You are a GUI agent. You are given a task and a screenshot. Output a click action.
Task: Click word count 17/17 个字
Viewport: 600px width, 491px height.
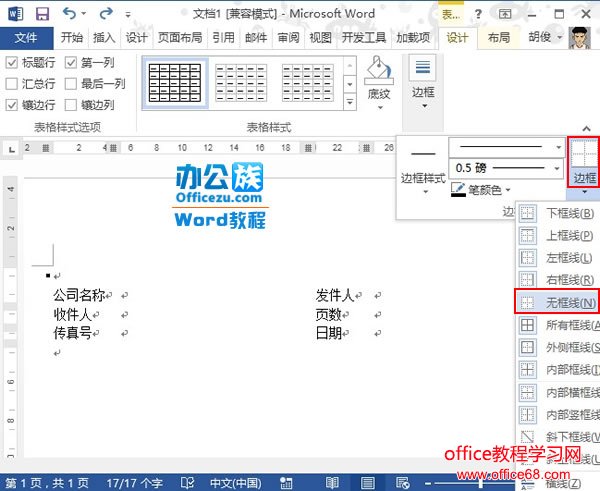click(x=134, y=483)
